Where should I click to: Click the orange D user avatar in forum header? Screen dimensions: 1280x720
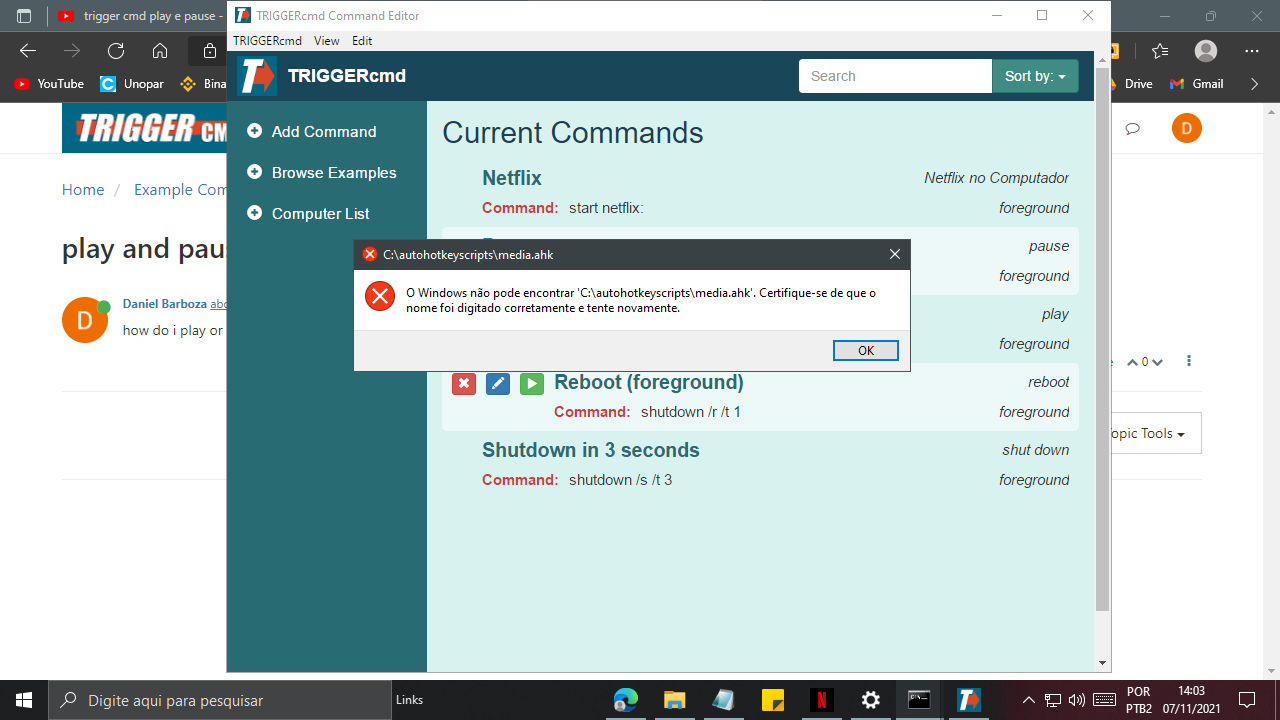point(1187,128)
